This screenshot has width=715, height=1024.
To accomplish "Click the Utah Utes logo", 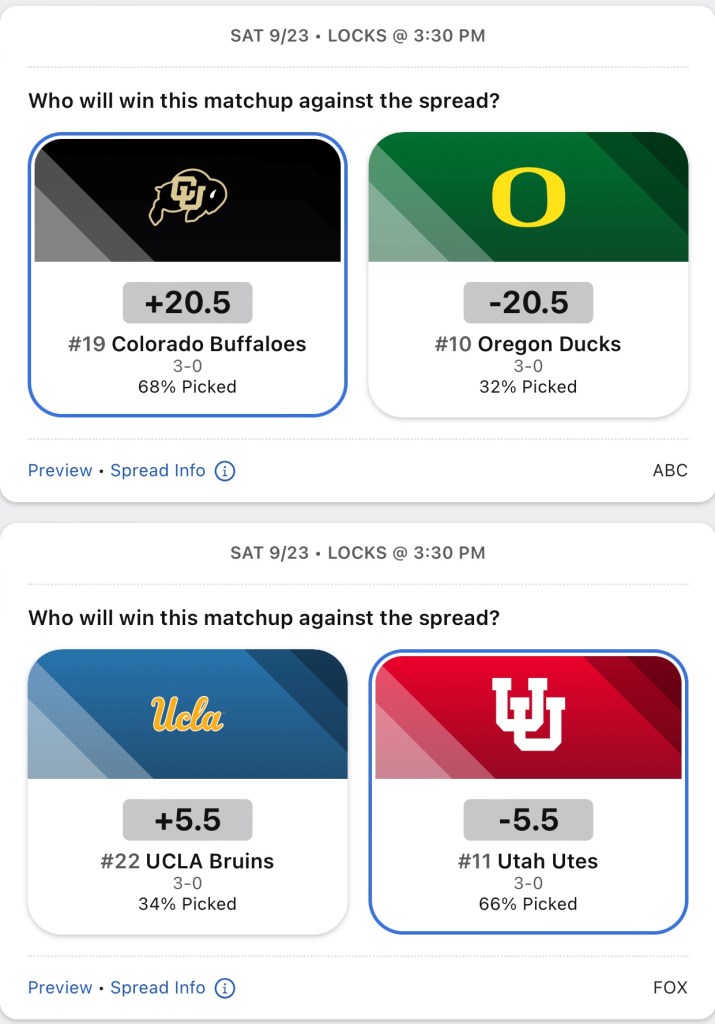I will point(528,714).
